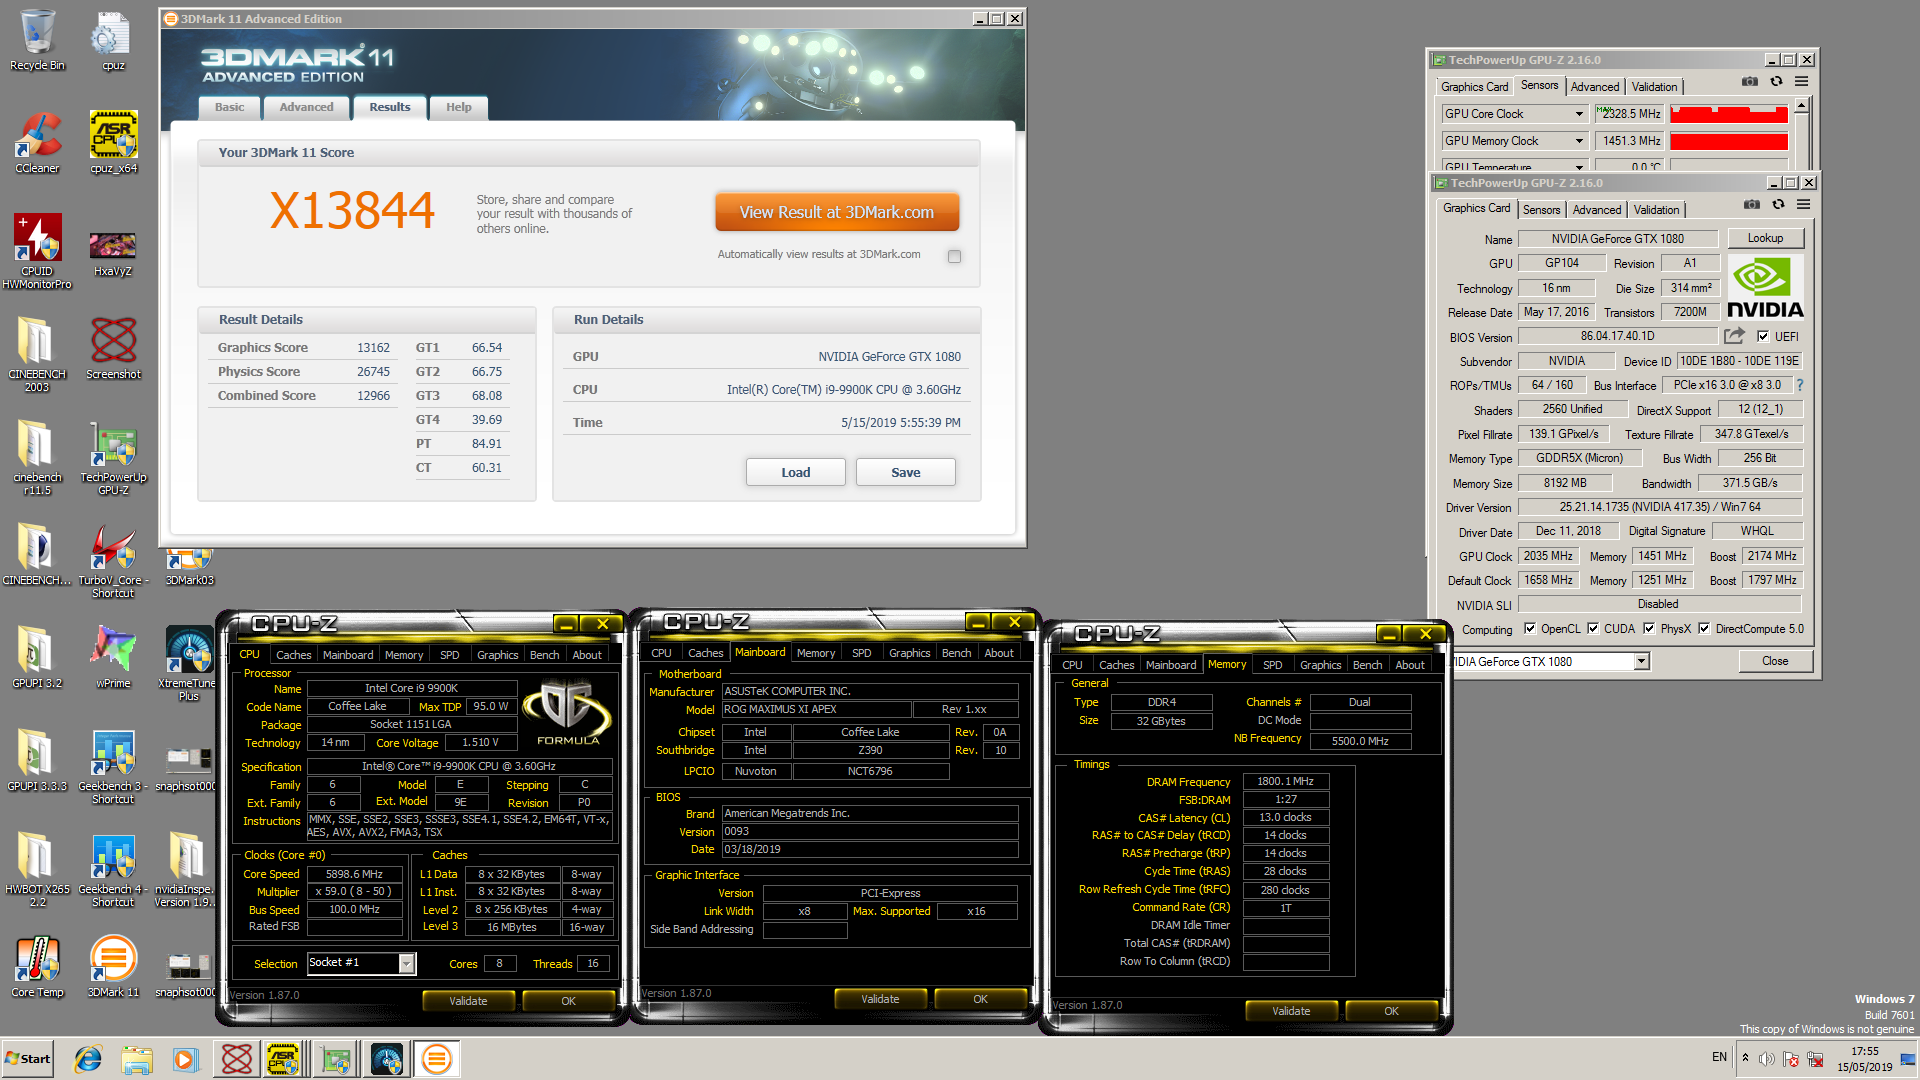
Task: Select the TurboV_Core shortcut icon
Action: click(x=113, y=561)
